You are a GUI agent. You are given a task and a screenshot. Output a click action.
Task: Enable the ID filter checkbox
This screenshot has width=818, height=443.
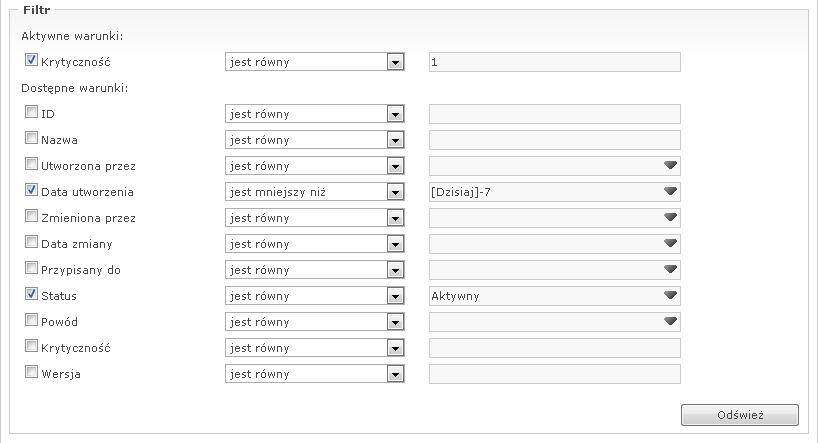tap(31, 113)
